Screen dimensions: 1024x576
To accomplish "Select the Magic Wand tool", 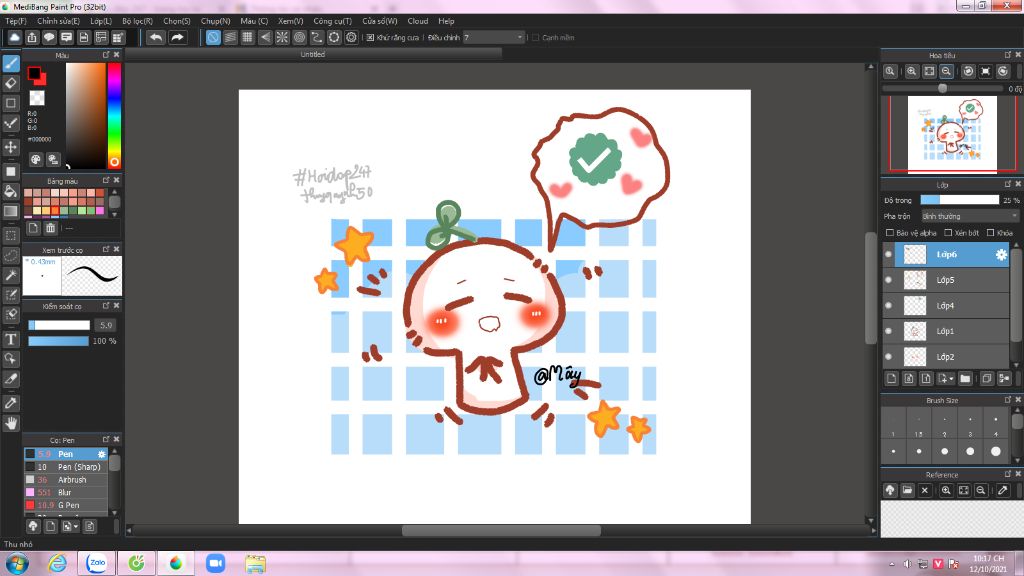I will tap(11, 275).
